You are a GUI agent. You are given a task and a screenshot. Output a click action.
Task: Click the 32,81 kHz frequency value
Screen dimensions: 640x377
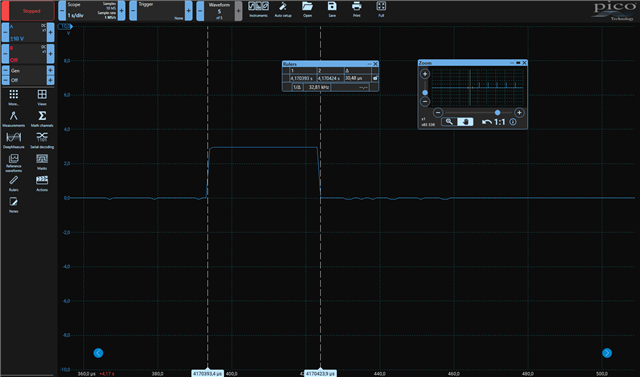pyautogui.click(x=318, y=87)
